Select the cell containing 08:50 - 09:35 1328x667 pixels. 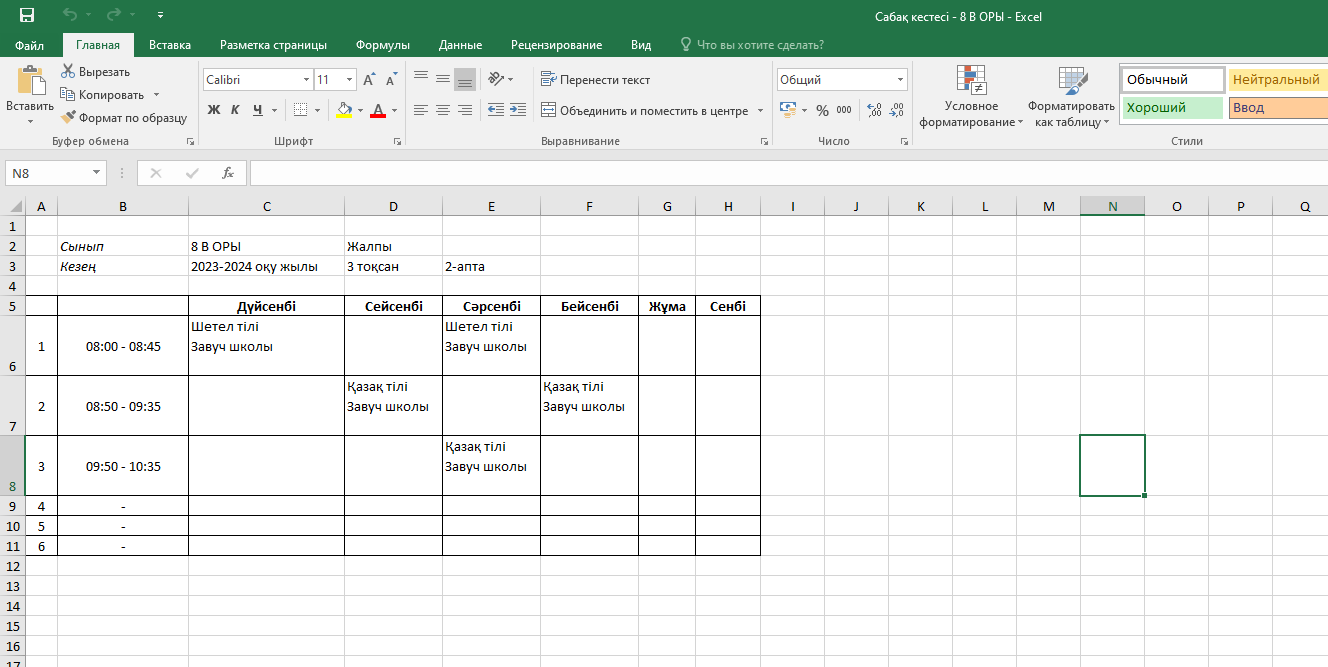(x=123, y=407)
